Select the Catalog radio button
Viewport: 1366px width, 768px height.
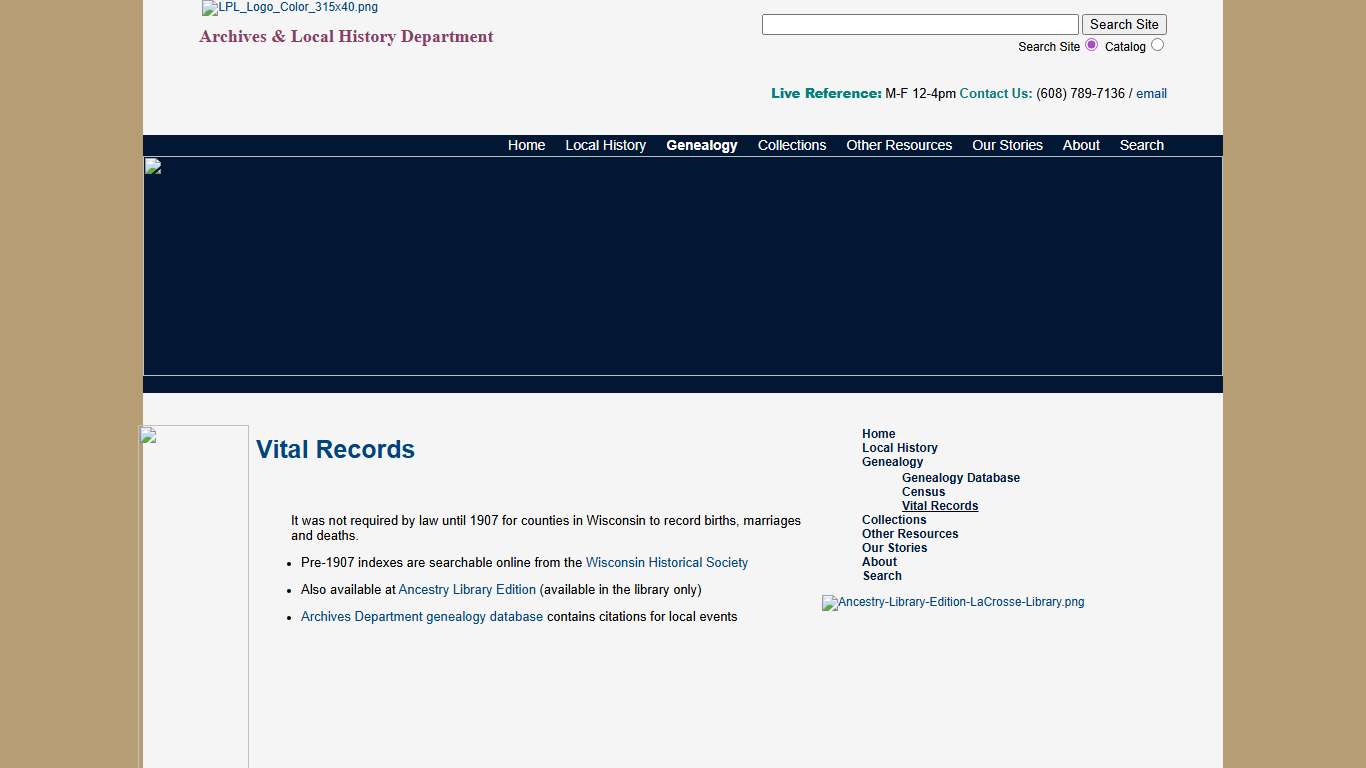[1158, 45]
